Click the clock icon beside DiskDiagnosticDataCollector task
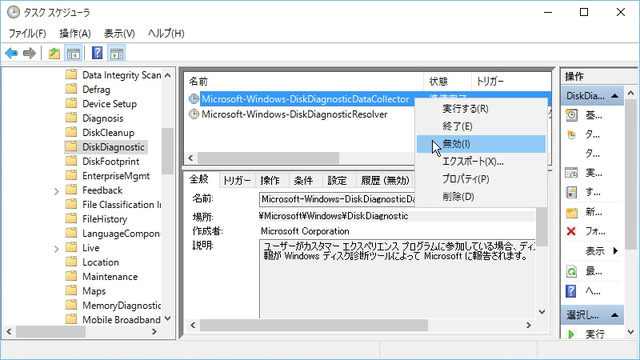Image resolution: width=640 pixels, height=360 pixels. tap(194, 99)
